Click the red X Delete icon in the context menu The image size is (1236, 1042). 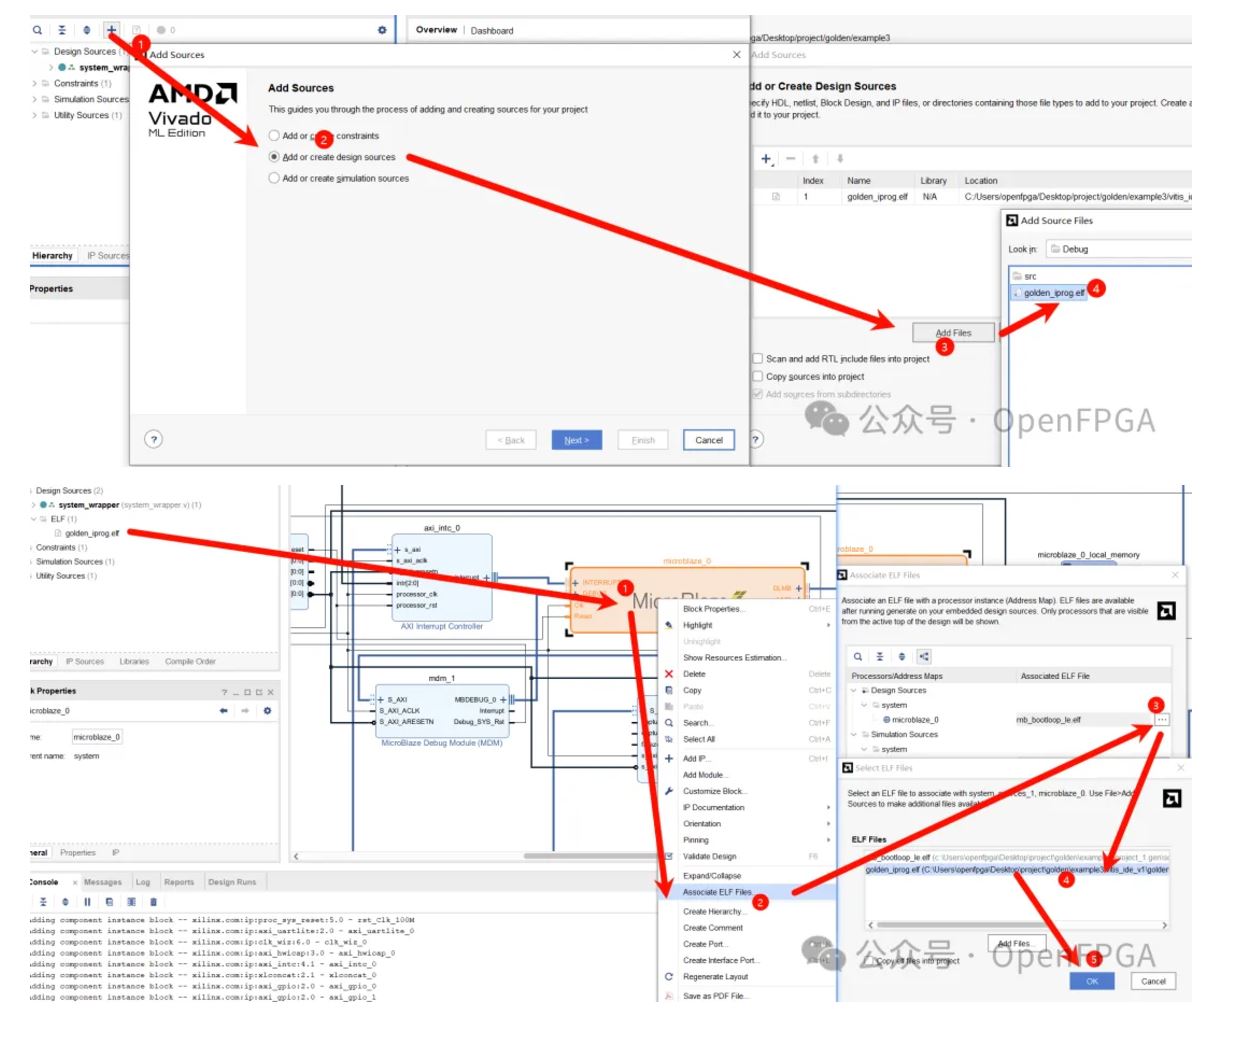coord(669,674)
